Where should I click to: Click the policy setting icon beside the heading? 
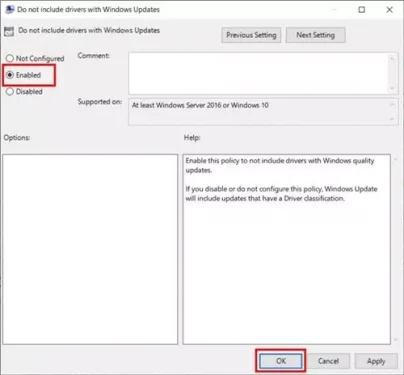coord(9,31)
